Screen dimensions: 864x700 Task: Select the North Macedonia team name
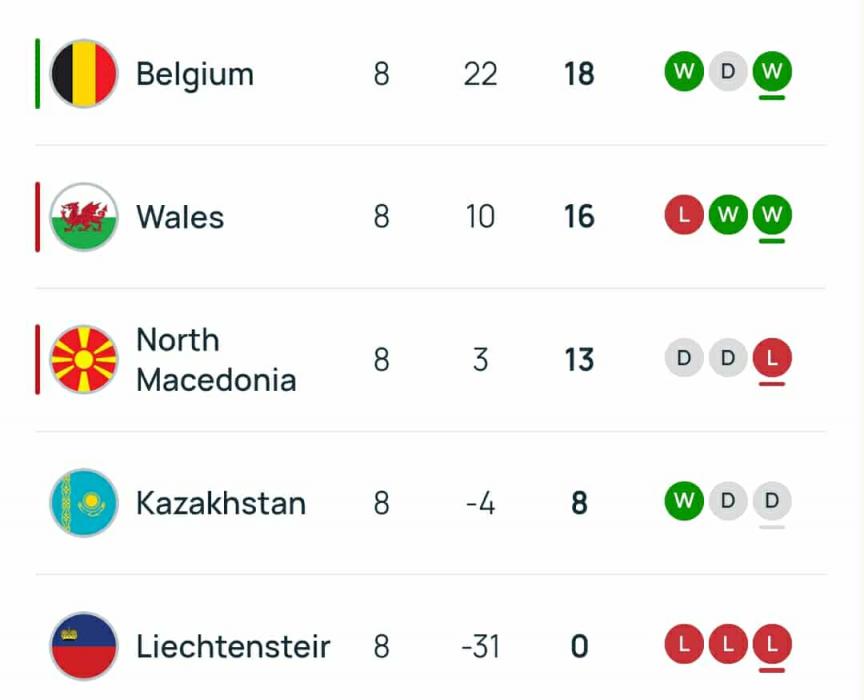pyautogui.click(x=216, y=360)
